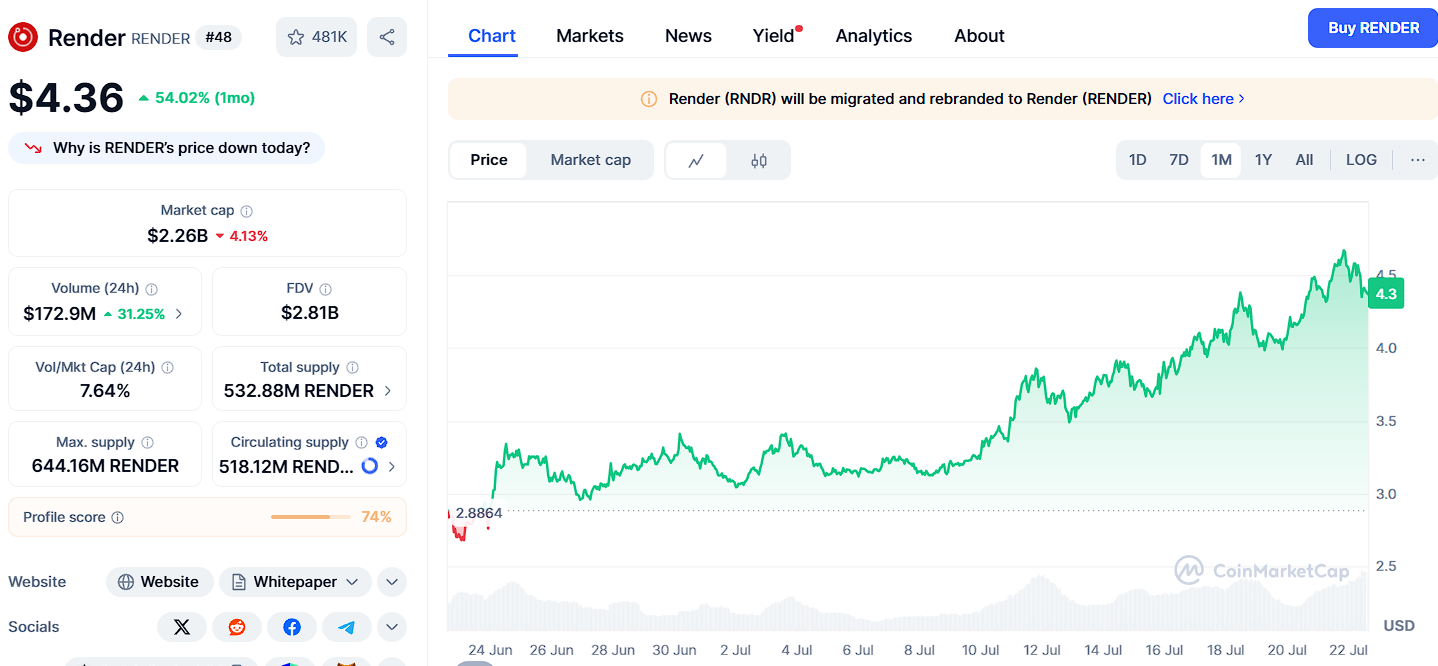The image size is (1438, 666).
Task: Set chart range to 1D
Action: click(x=1137, y=160)
